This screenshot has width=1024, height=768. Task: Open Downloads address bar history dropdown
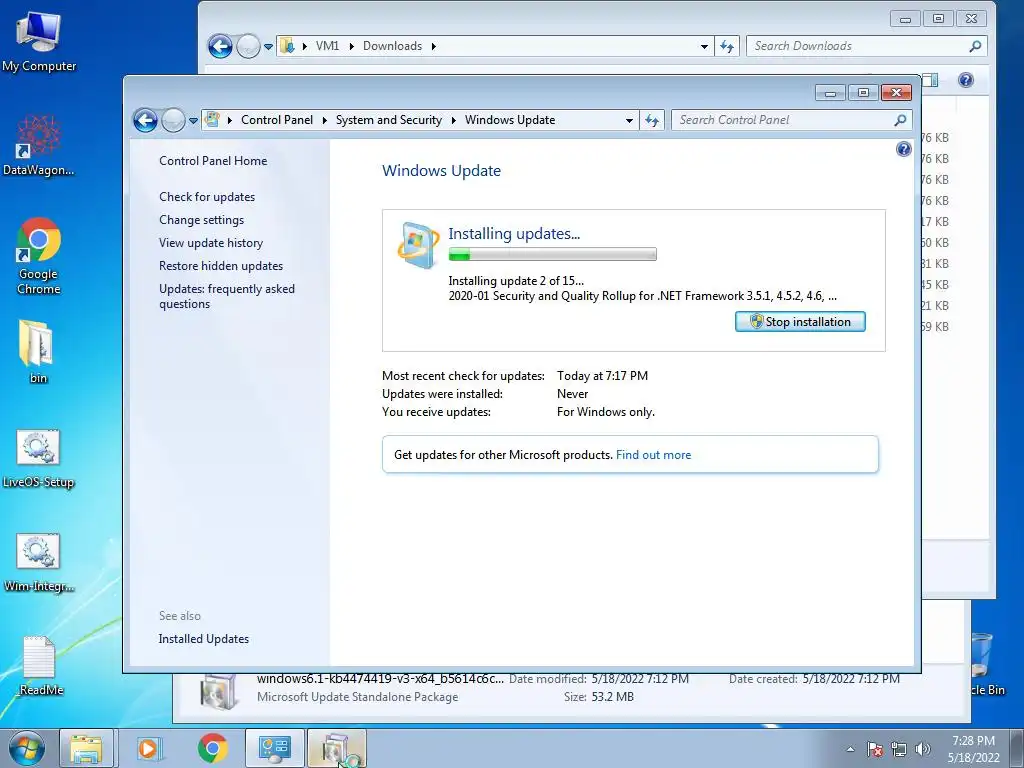pos(704,46)
